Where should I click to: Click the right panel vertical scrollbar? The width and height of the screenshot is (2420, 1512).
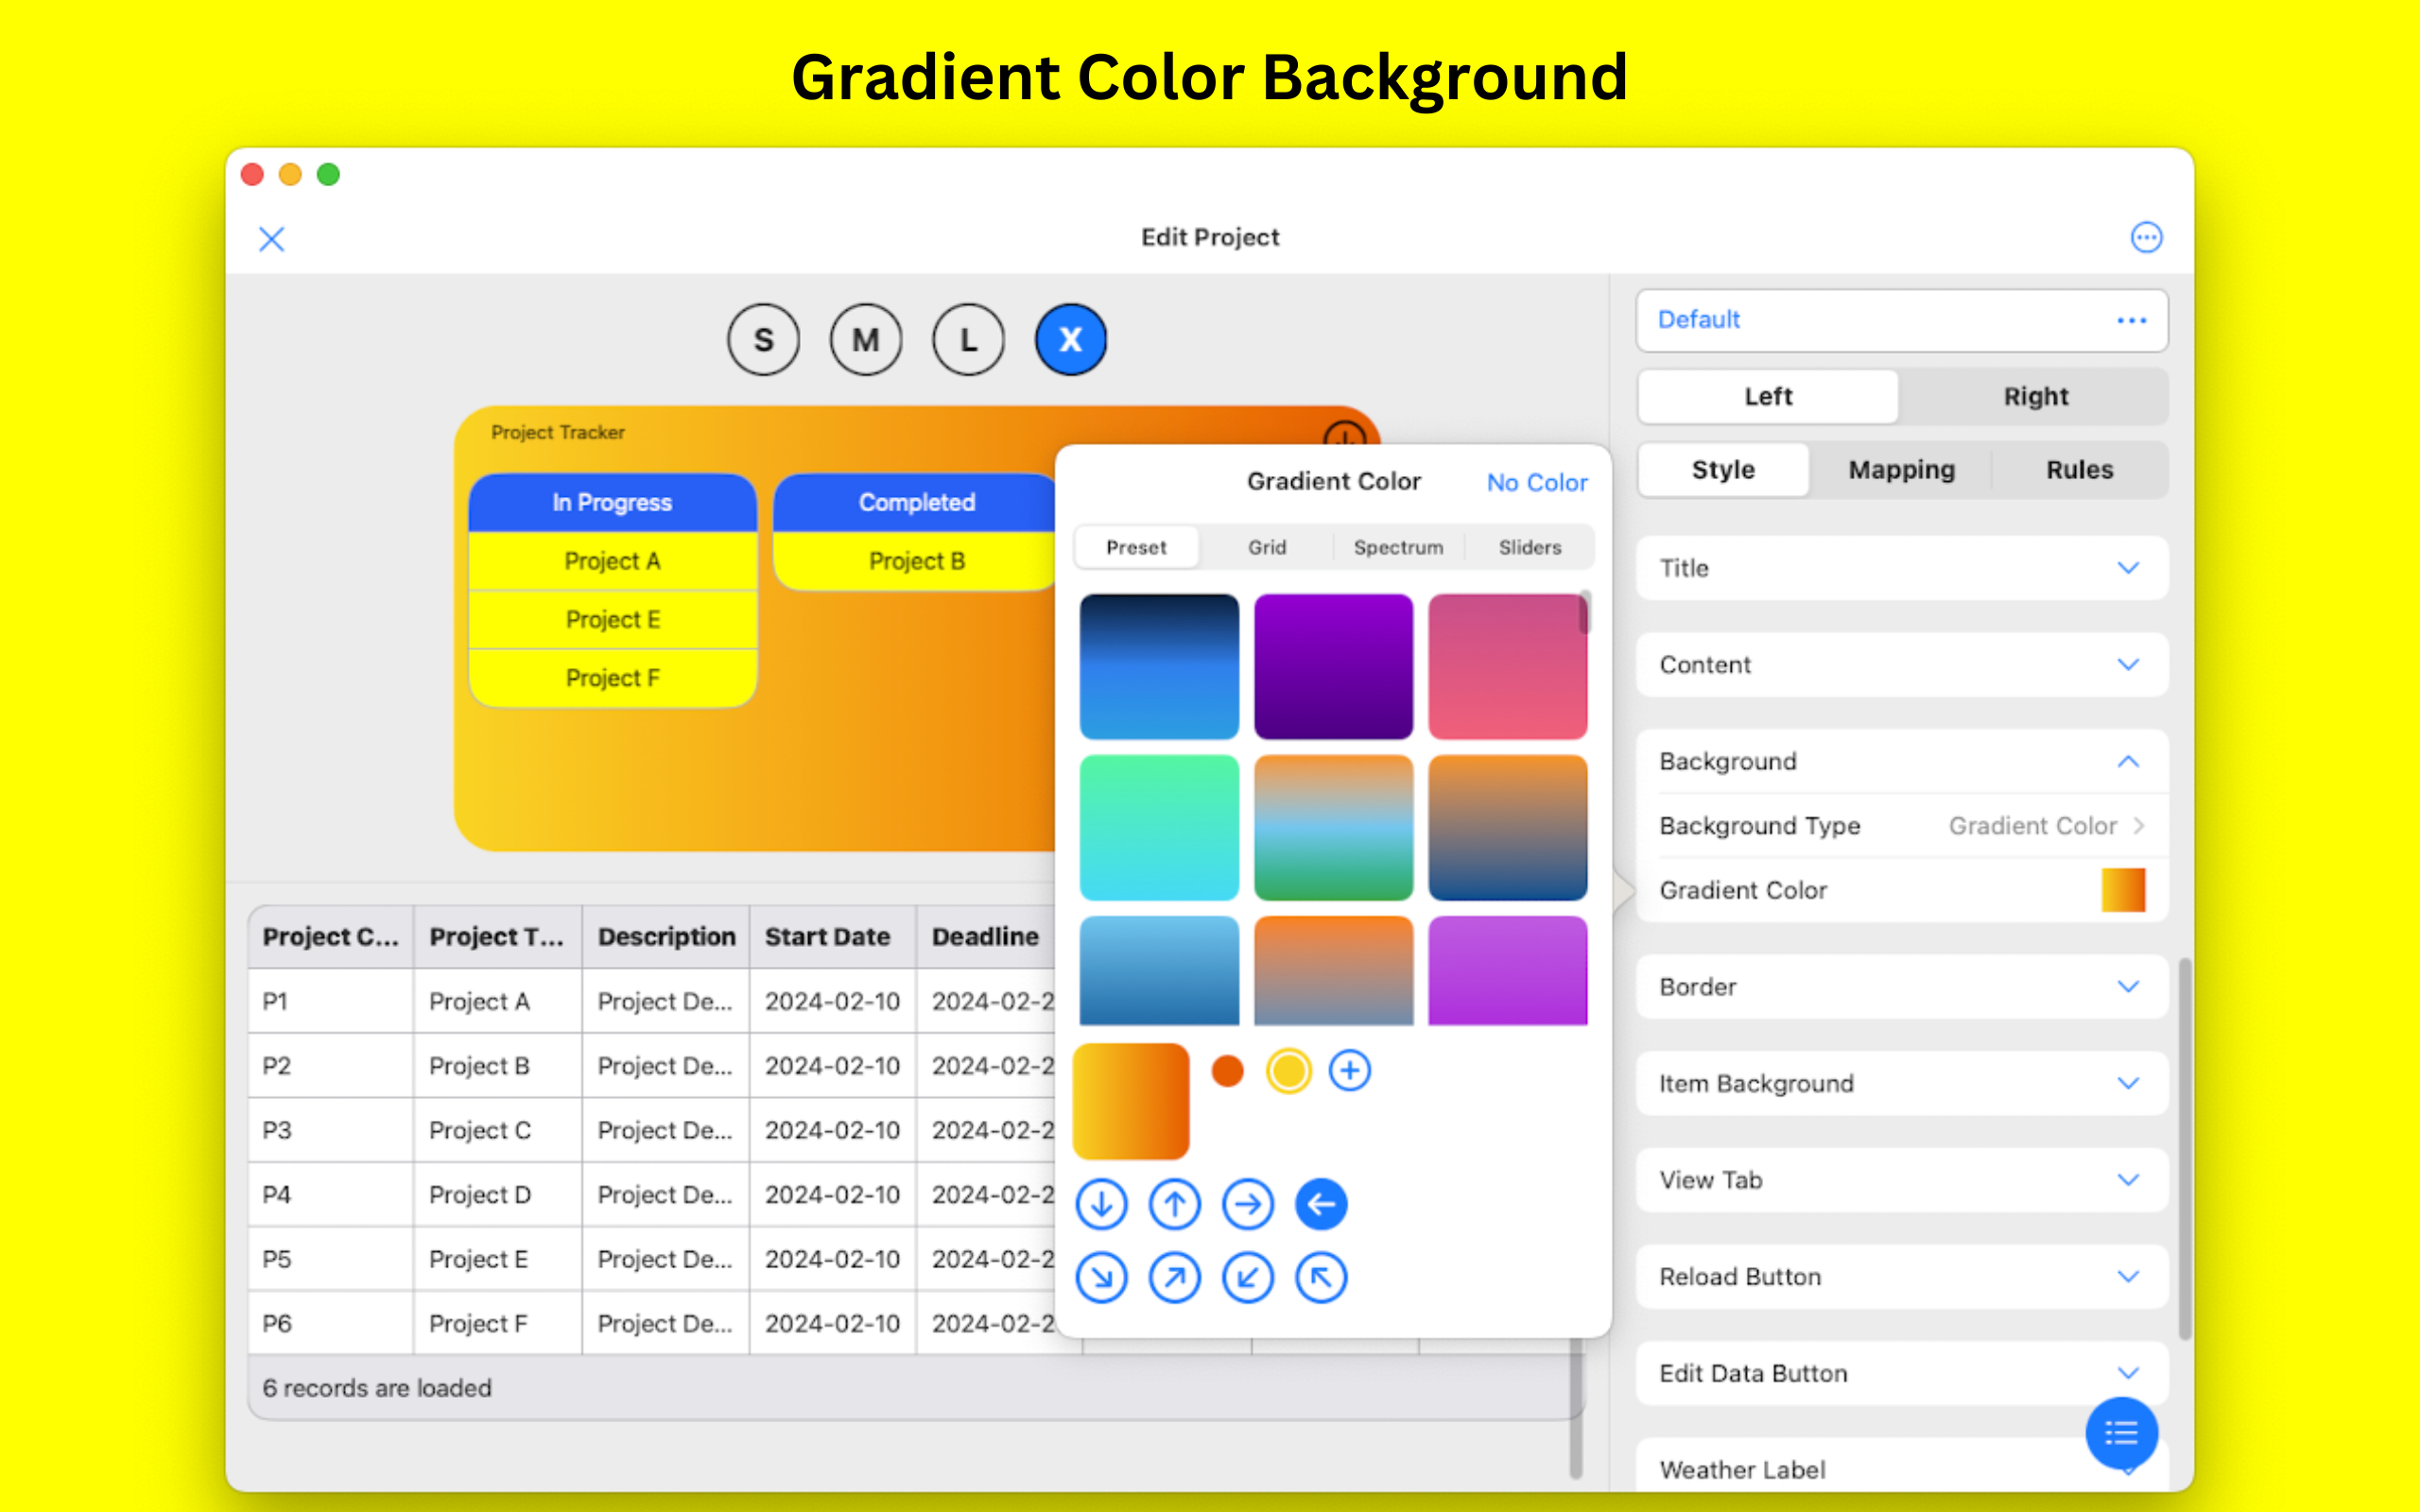tap(2184, 1148)
